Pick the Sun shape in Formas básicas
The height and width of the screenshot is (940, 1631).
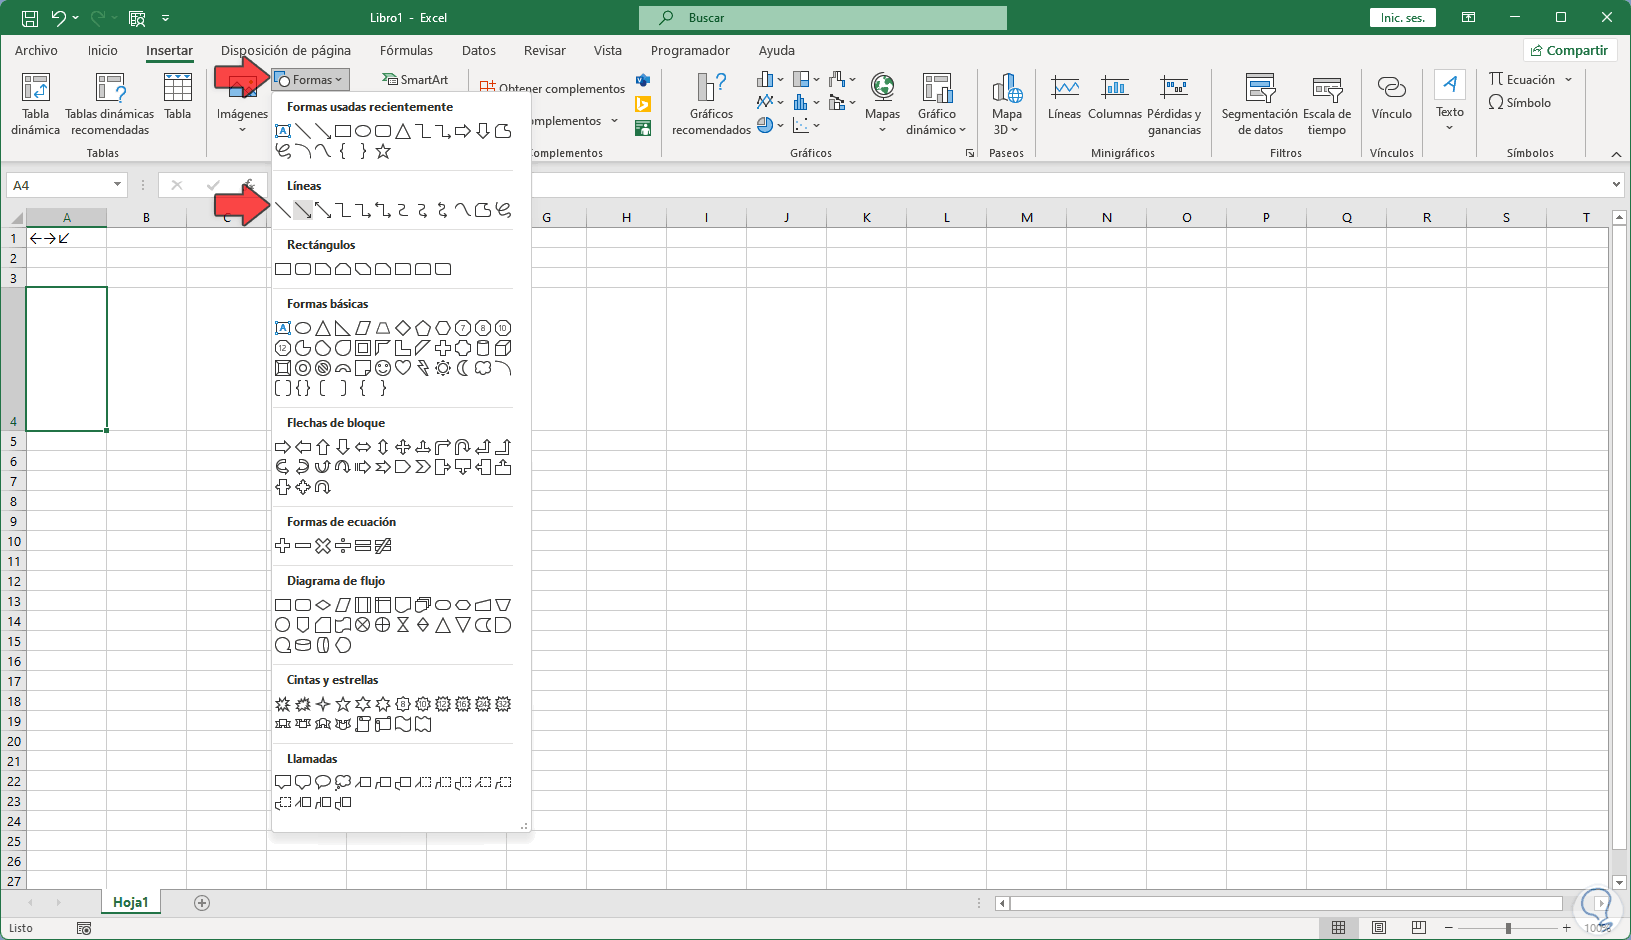(x=443, y=368)
